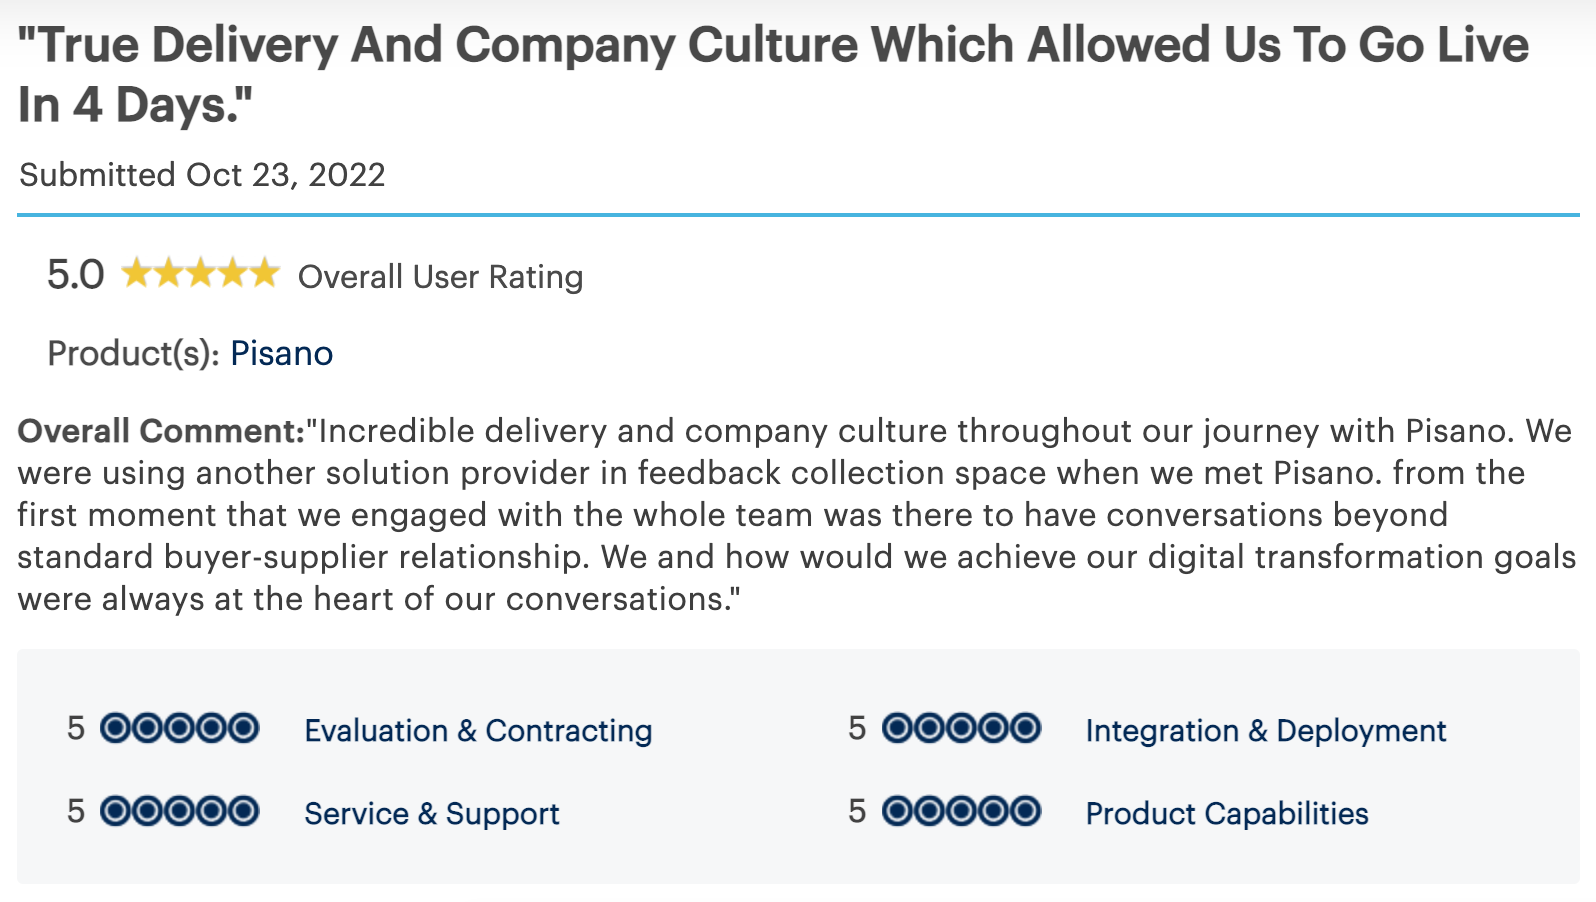
Task: Click the Service & Support rating circles
Action: [x=180, y=811]
